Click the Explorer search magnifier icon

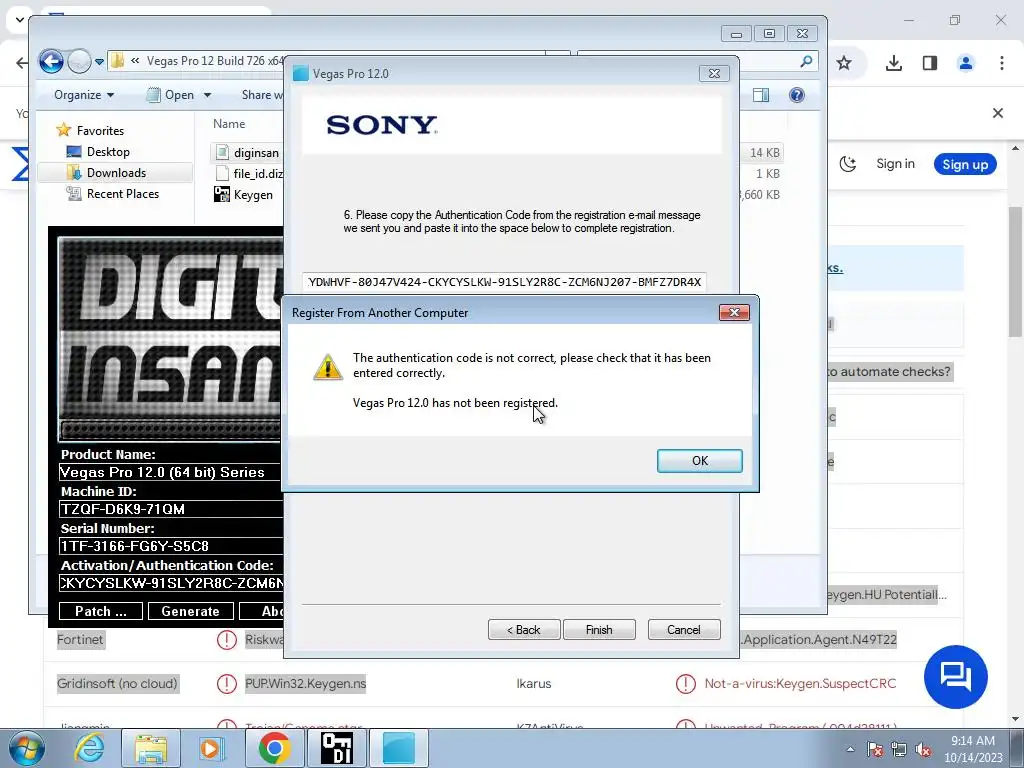[807, 61]
